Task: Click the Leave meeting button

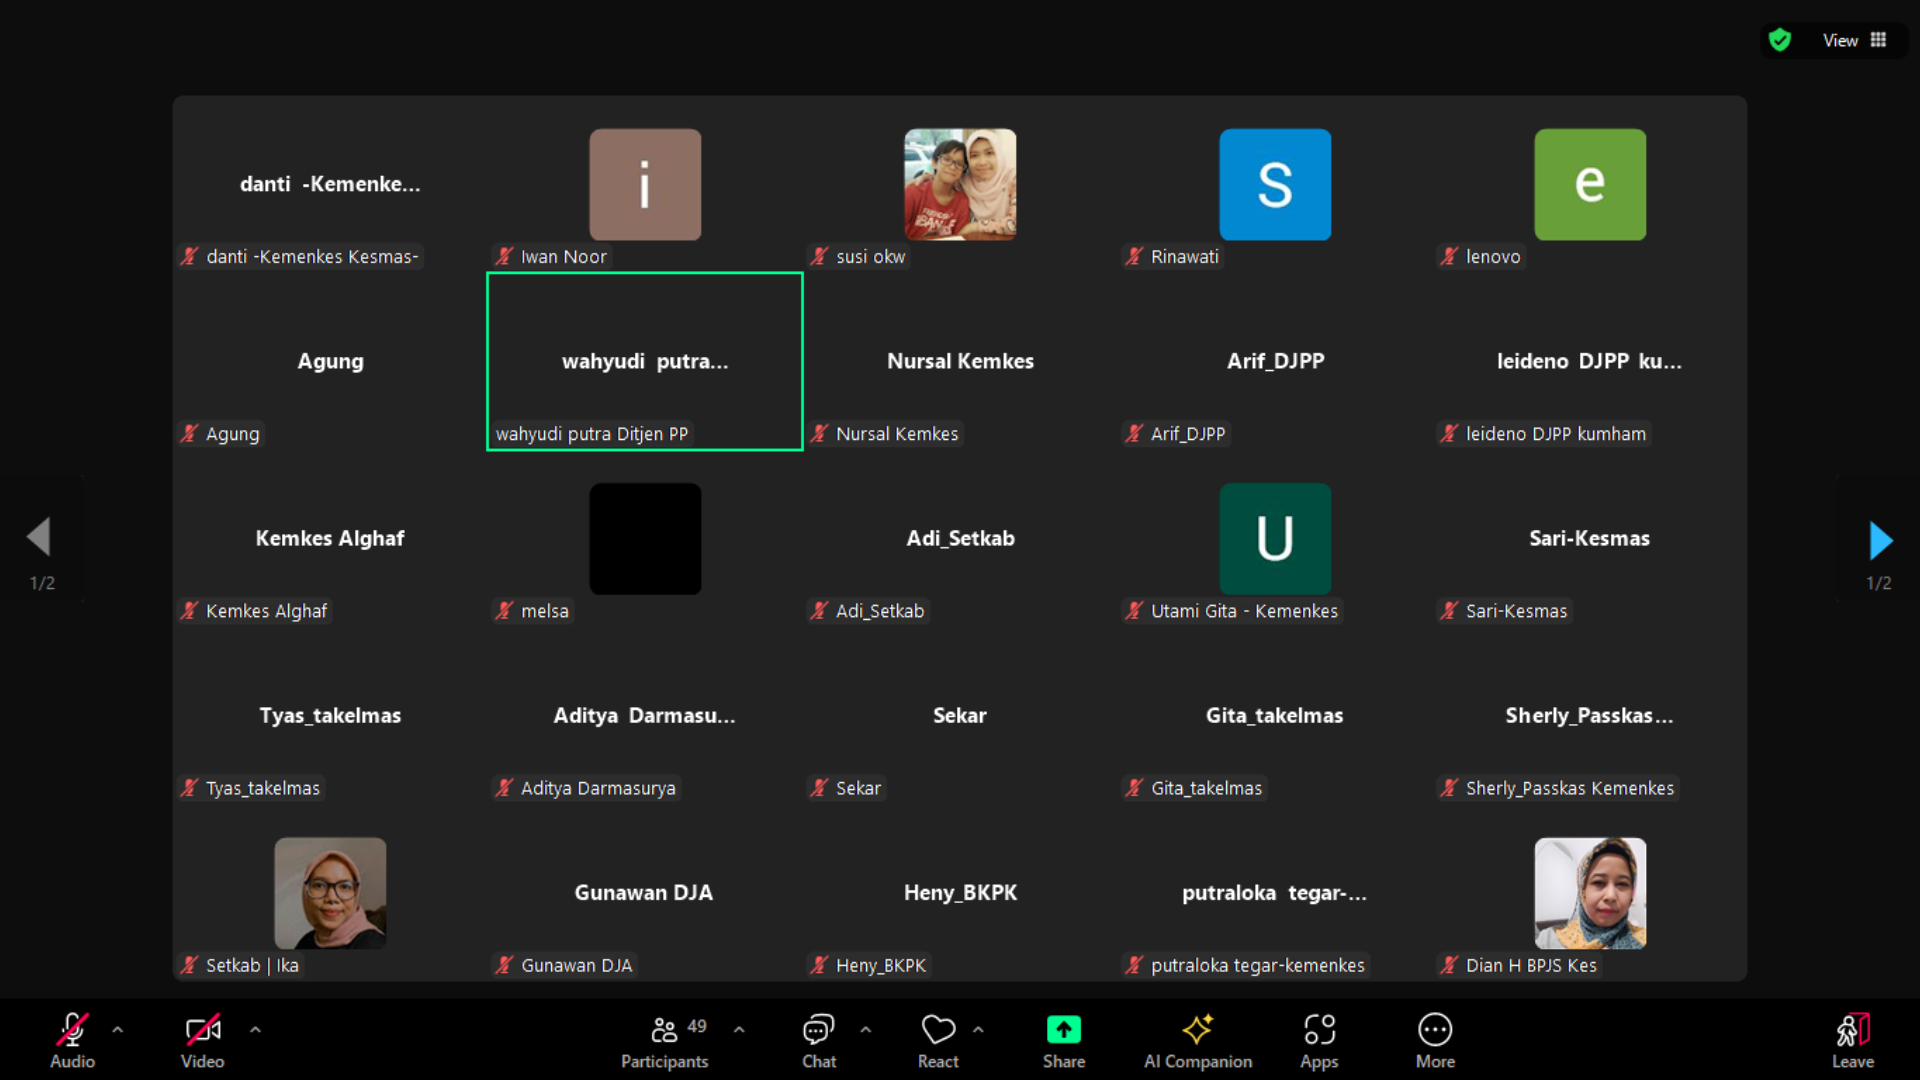Action: coord(1853,1040)
